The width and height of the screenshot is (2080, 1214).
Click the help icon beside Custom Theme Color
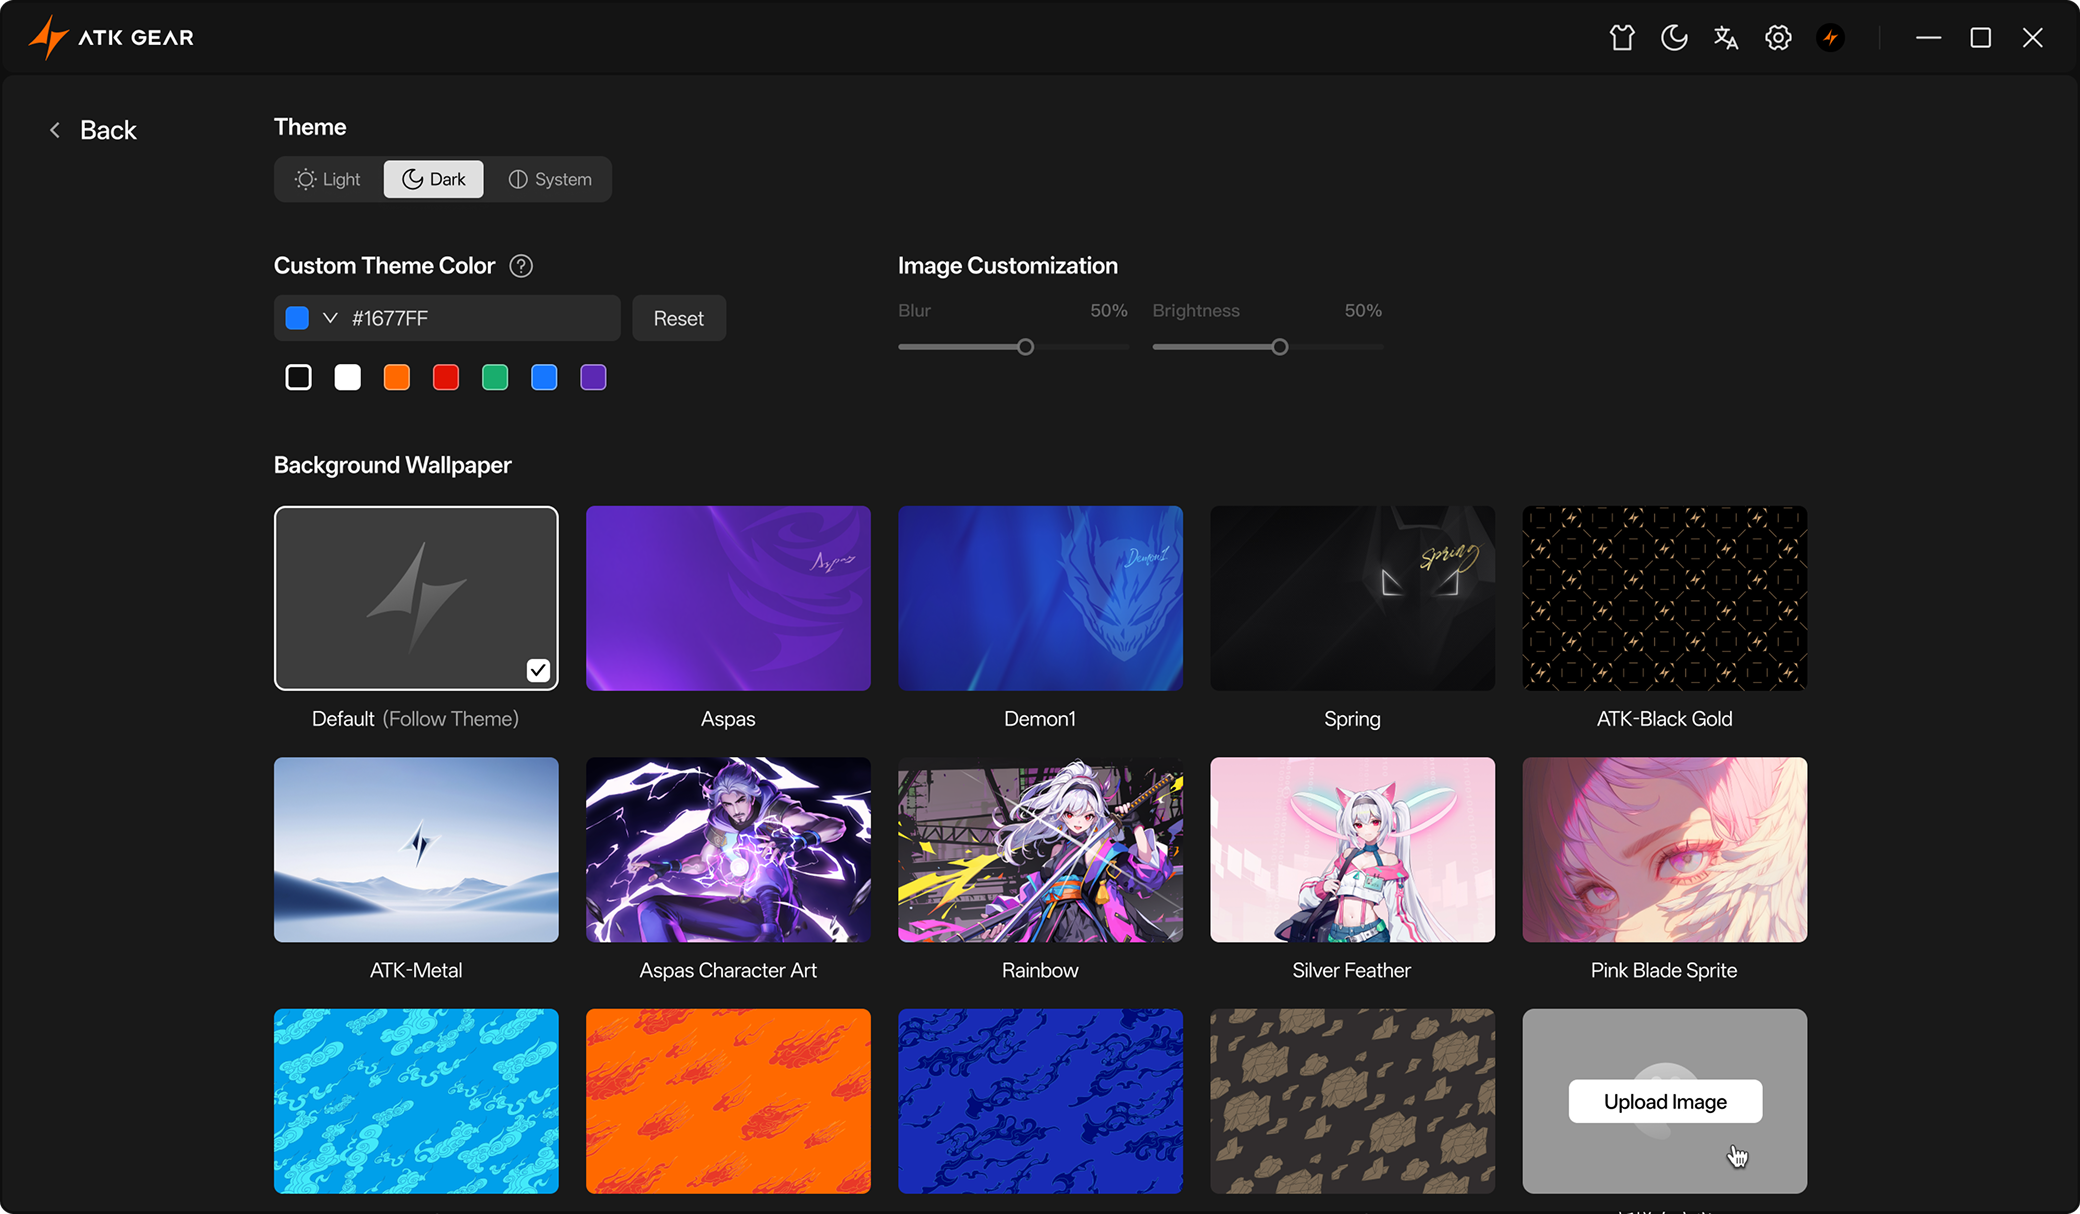[x=521, y=266]
